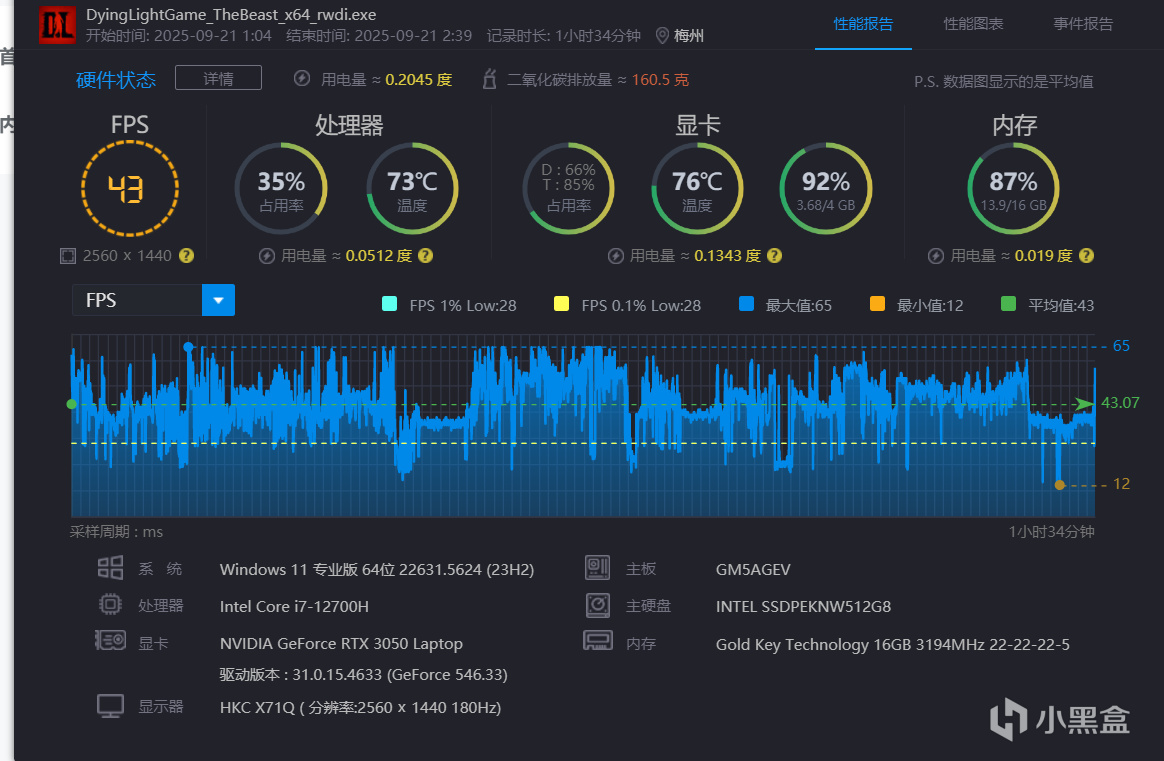Image resolution: width=1164 pixels, height=761 pixels.
Task: Switch to the 性能报告 tab
Action: point(863,24)
